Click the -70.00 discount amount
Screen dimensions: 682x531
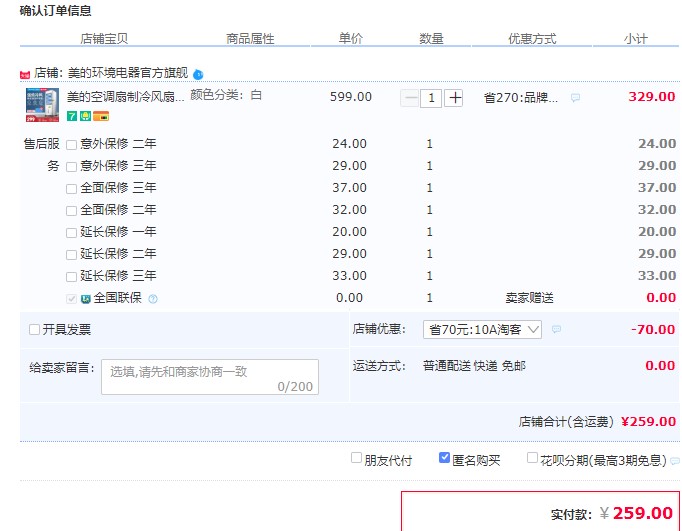pyautogui.click(x=653, y=329)
